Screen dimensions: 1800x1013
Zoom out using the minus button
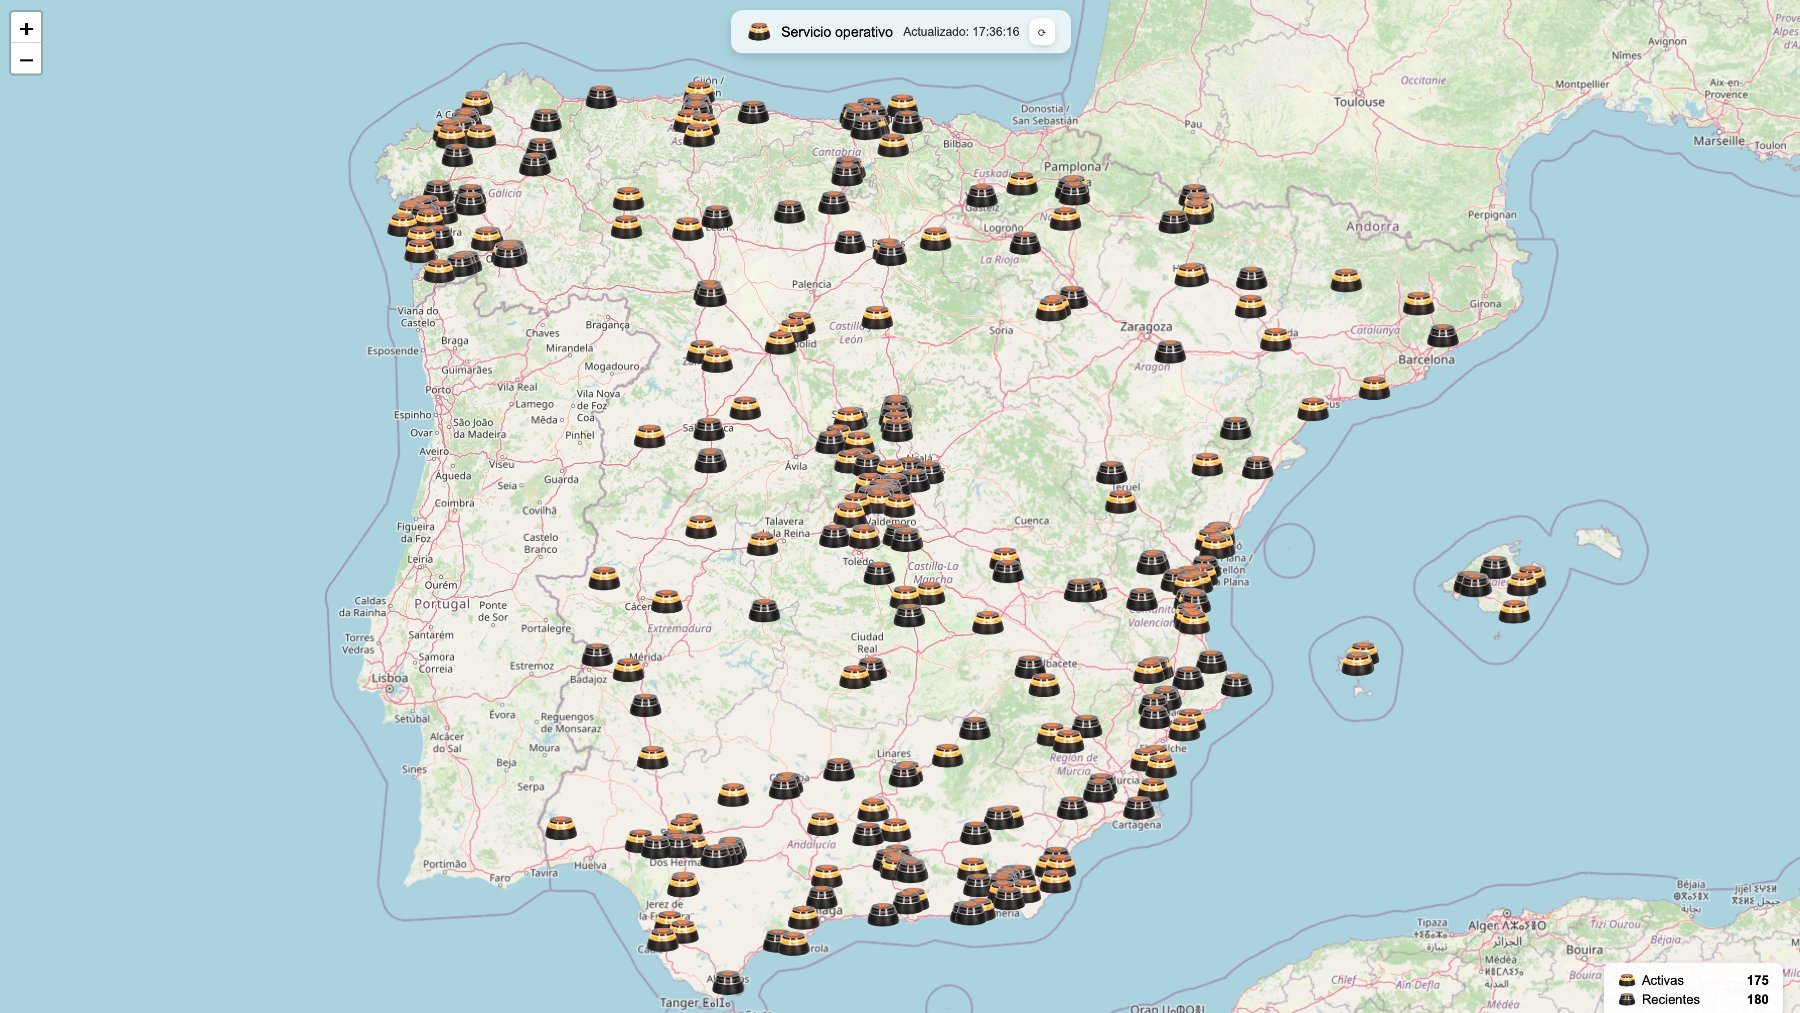(26, 60)
